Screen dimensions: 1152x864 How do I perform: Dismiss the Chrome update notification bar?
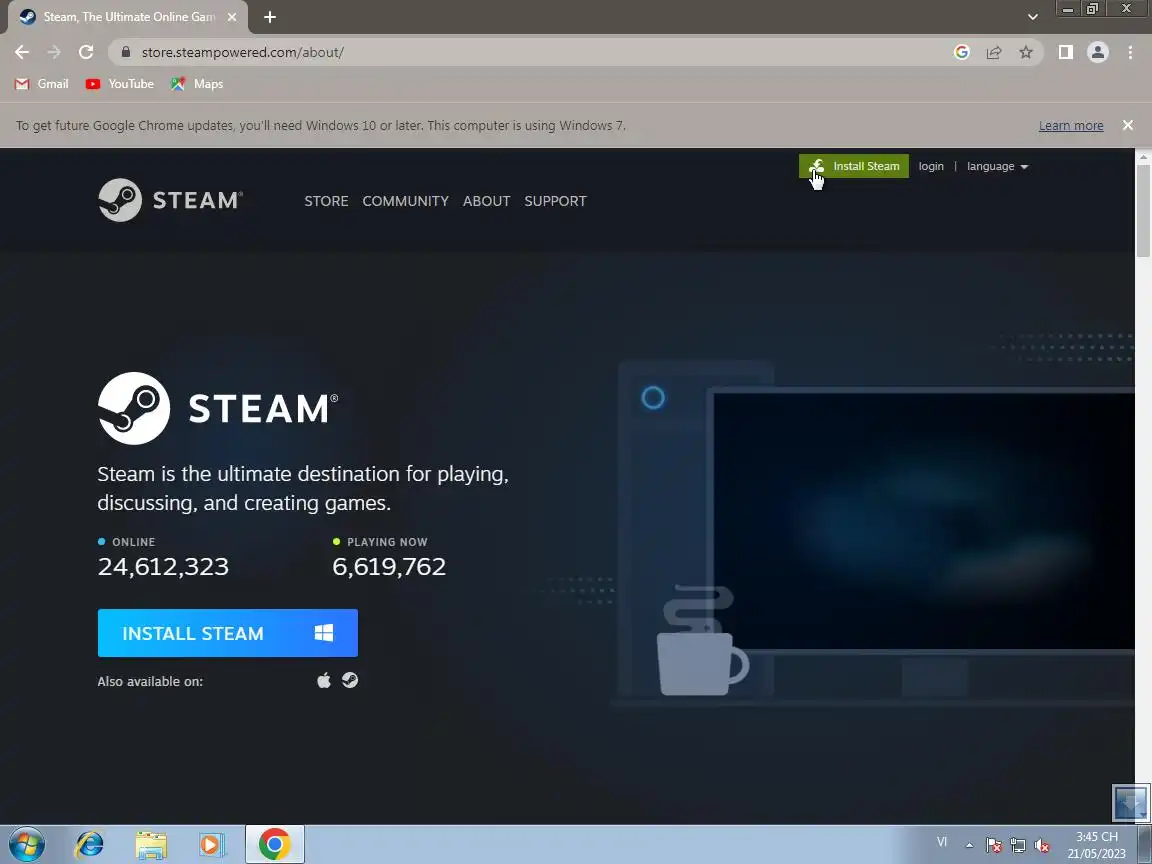pos(1128,126)
